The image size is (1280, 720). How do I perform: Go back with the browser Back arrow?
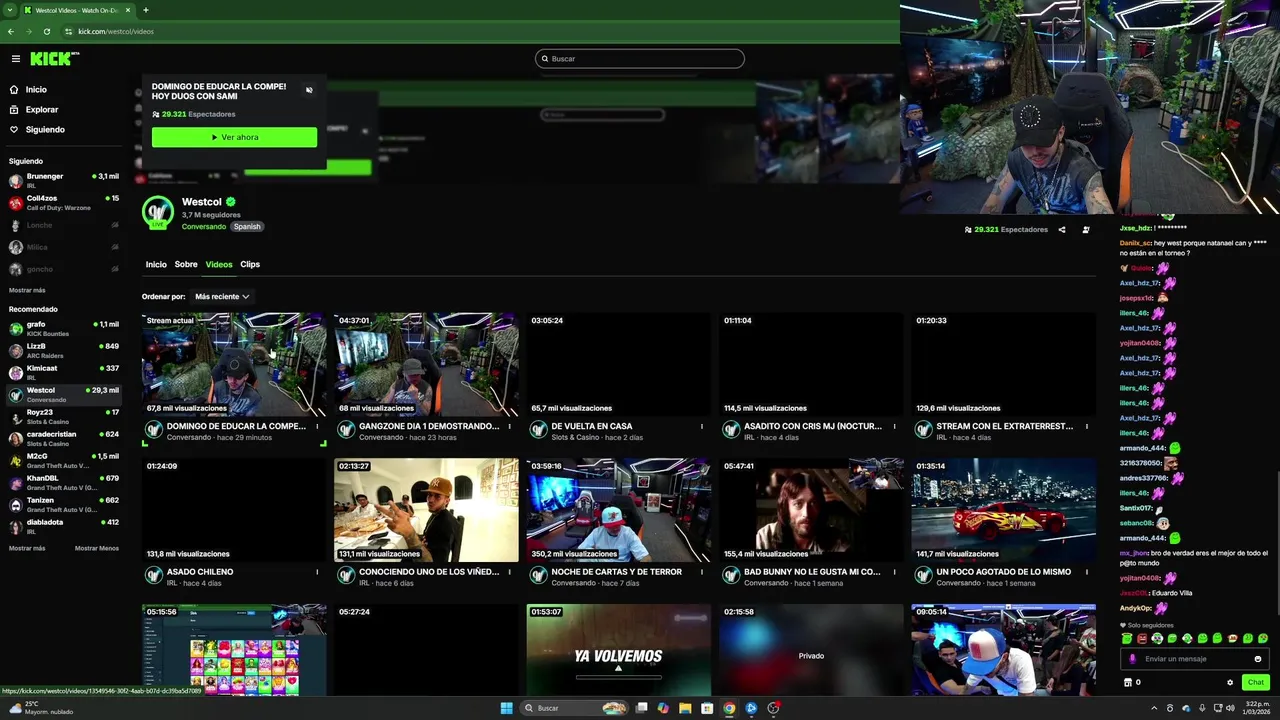(x=10, y=31)
